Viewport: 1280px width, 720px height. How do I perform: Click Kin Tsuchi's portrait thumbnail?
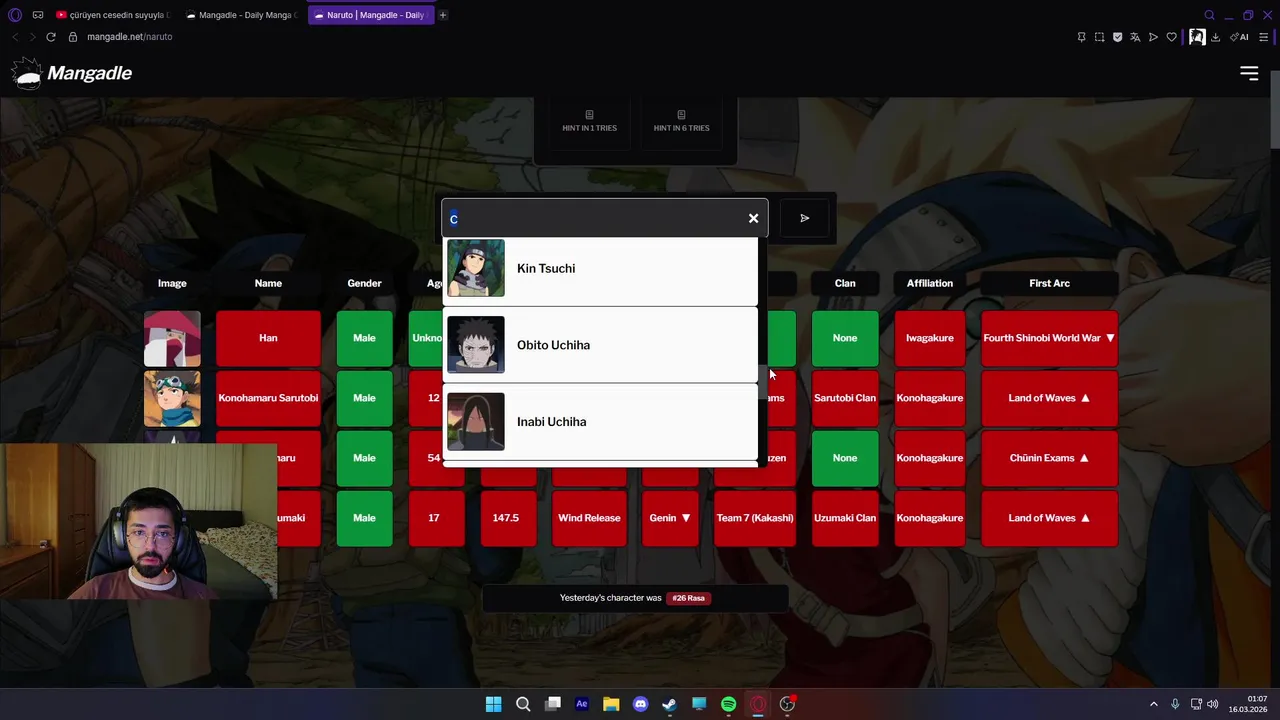click(476, 268)
